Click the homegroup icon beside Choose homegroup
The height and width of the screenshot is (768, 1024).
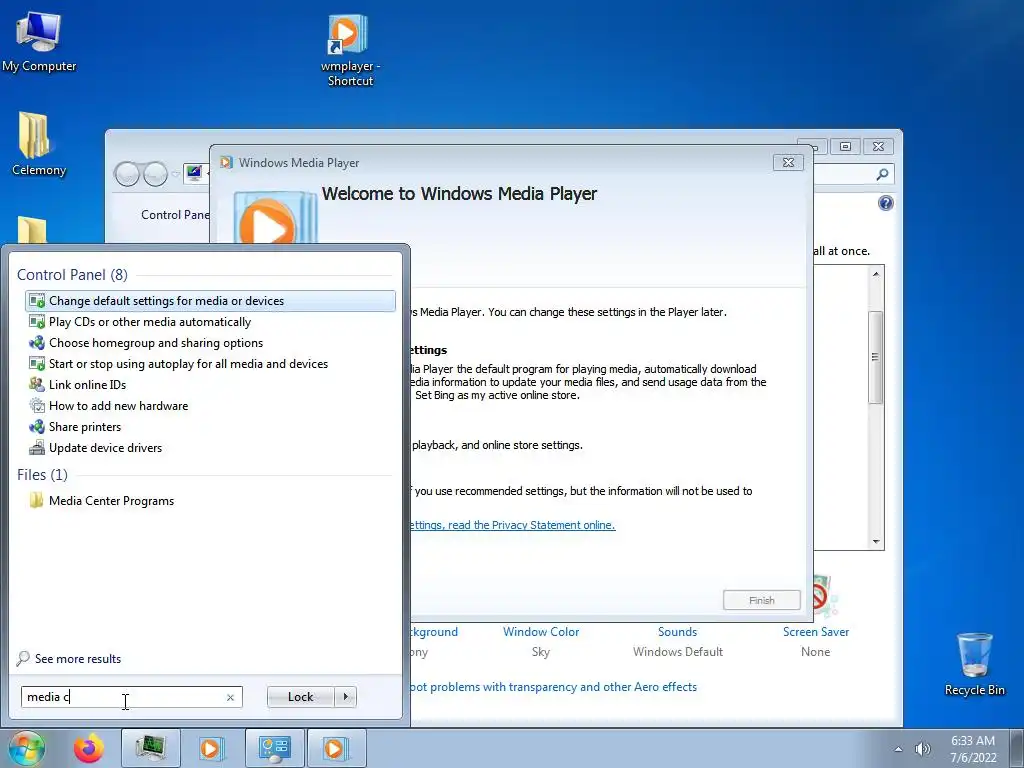37,343
